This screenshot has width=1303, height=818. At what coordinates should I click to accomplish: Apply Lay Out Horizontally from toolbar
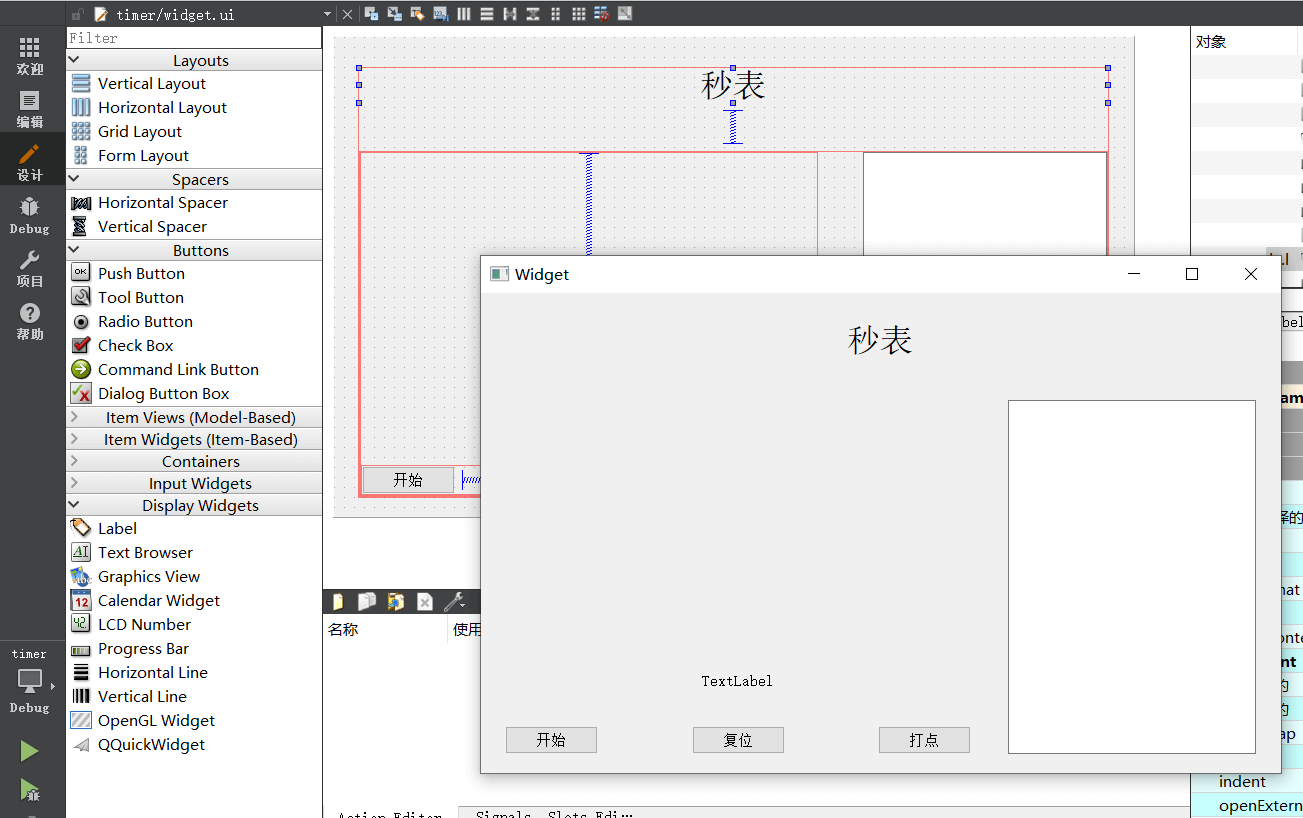464,14
